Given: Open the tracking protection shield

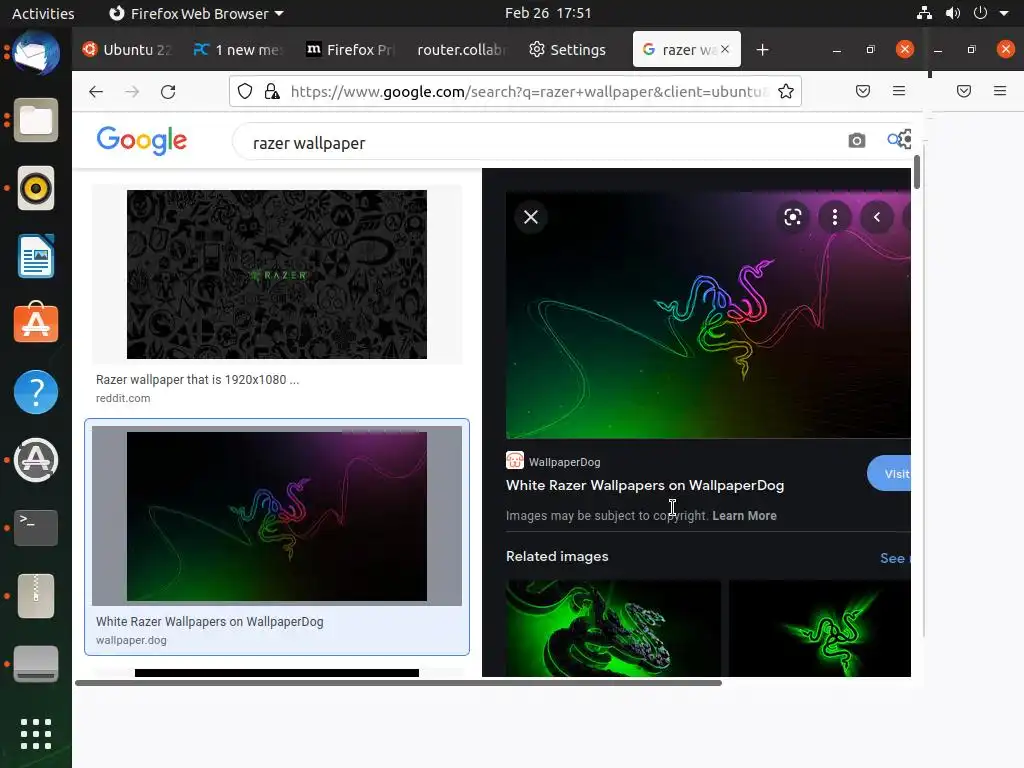Looking at the screenshot, I should [245, 91].
